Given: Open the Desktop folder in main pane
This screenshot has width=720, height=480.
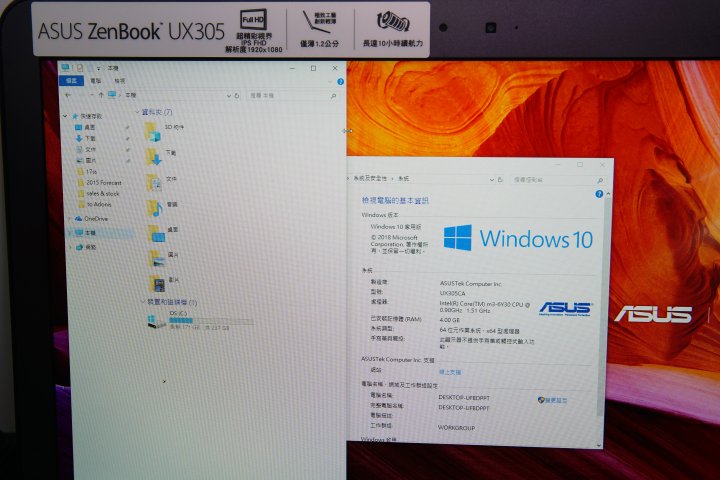Looking at the screenshot, I should 156,233.
